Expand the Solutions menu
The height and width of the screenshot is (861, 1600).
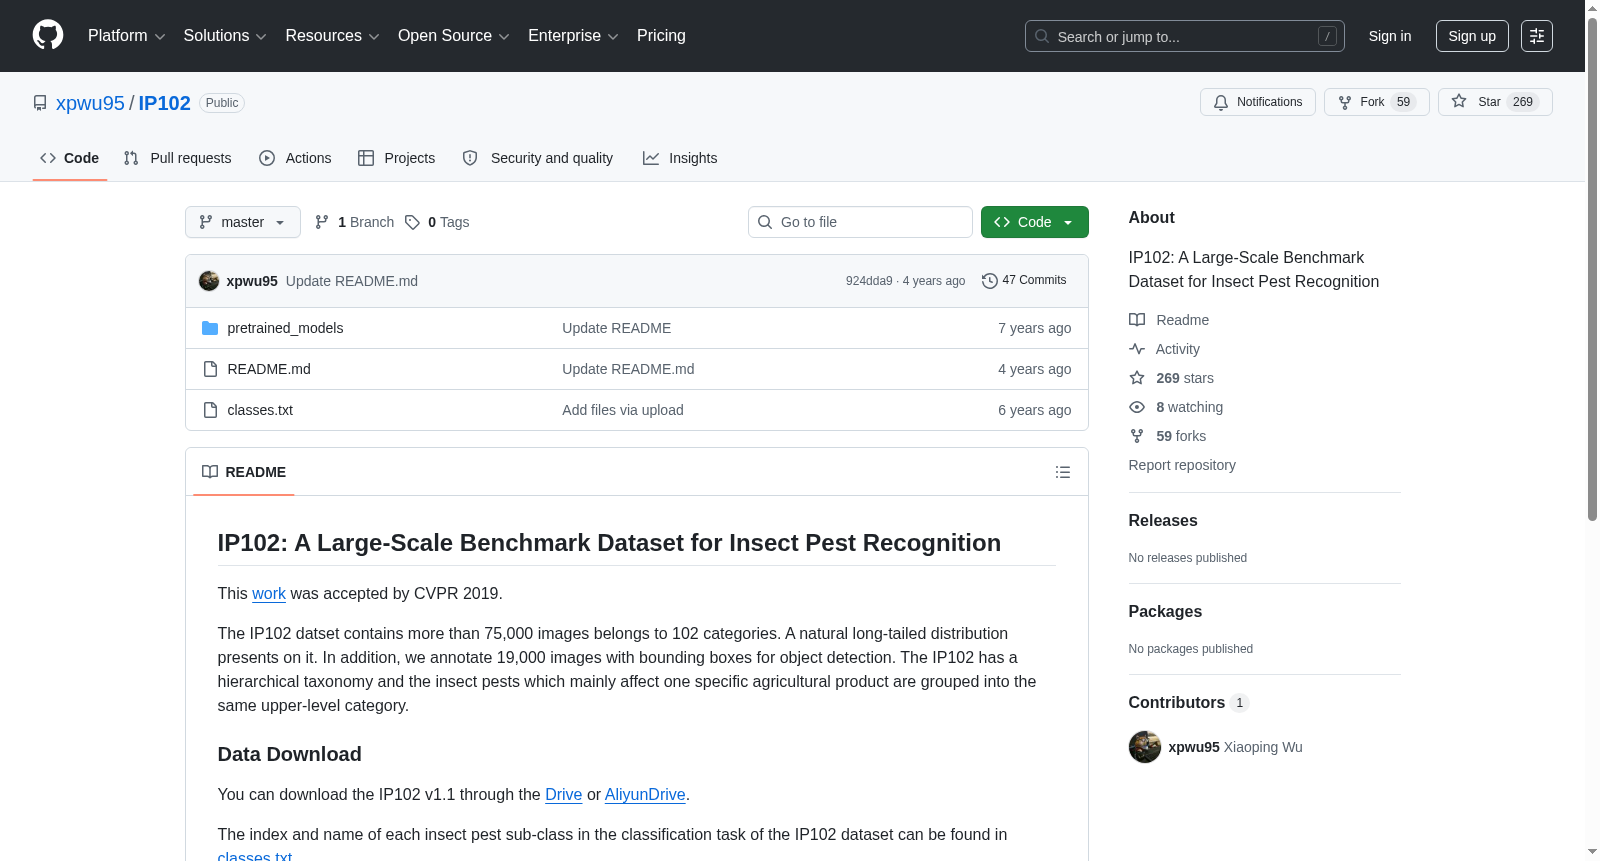[x=225, y=36]
